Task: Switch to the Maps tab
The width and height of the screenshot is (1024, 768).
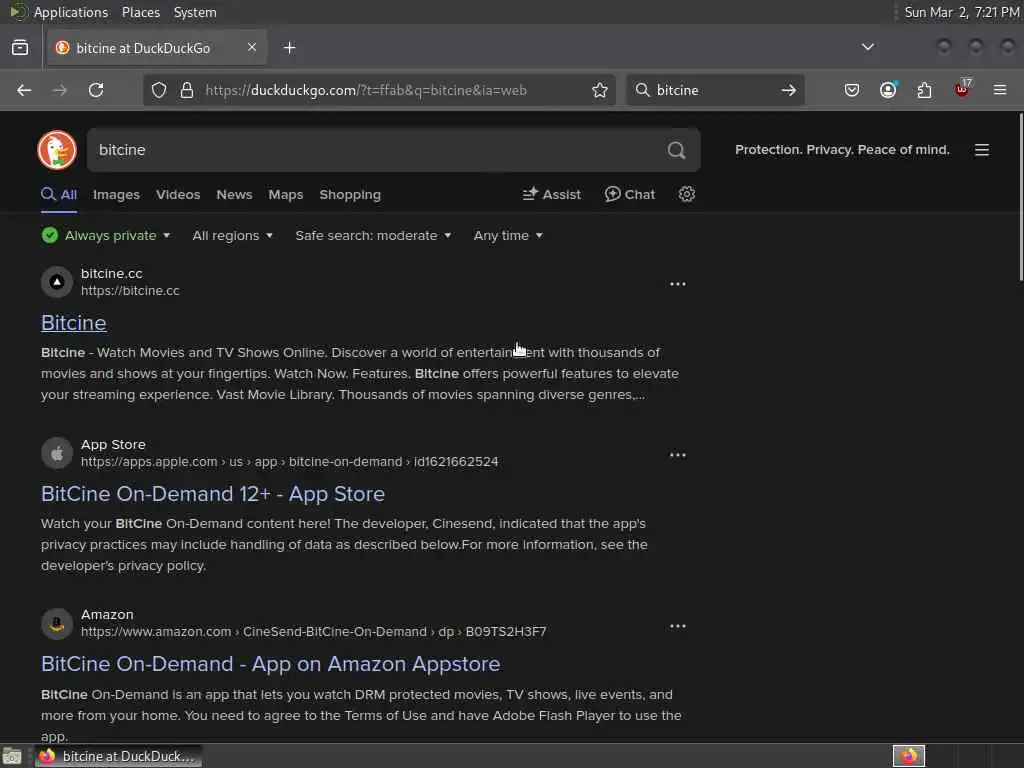Action: (285, 195)
